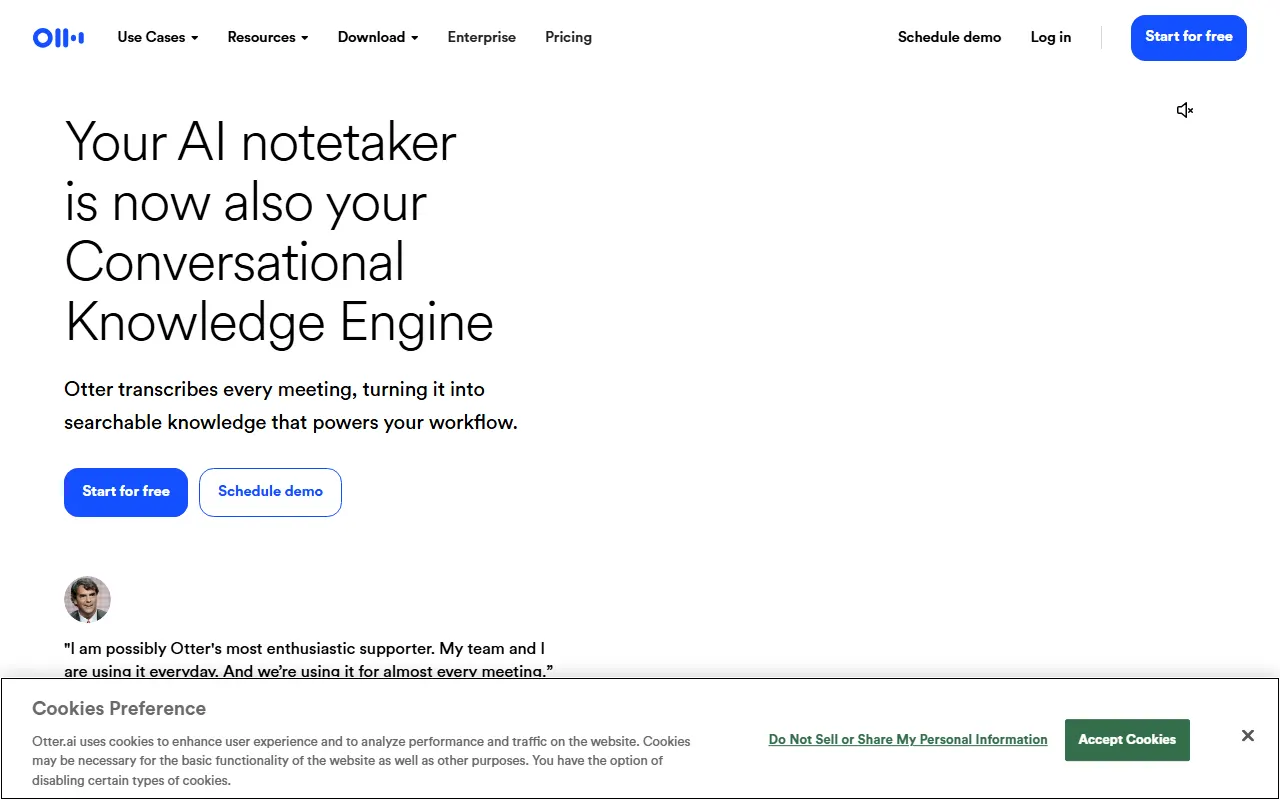Go to the Enterprise page
This screenshot has width=1280, height=800.
tap(482, 37)
